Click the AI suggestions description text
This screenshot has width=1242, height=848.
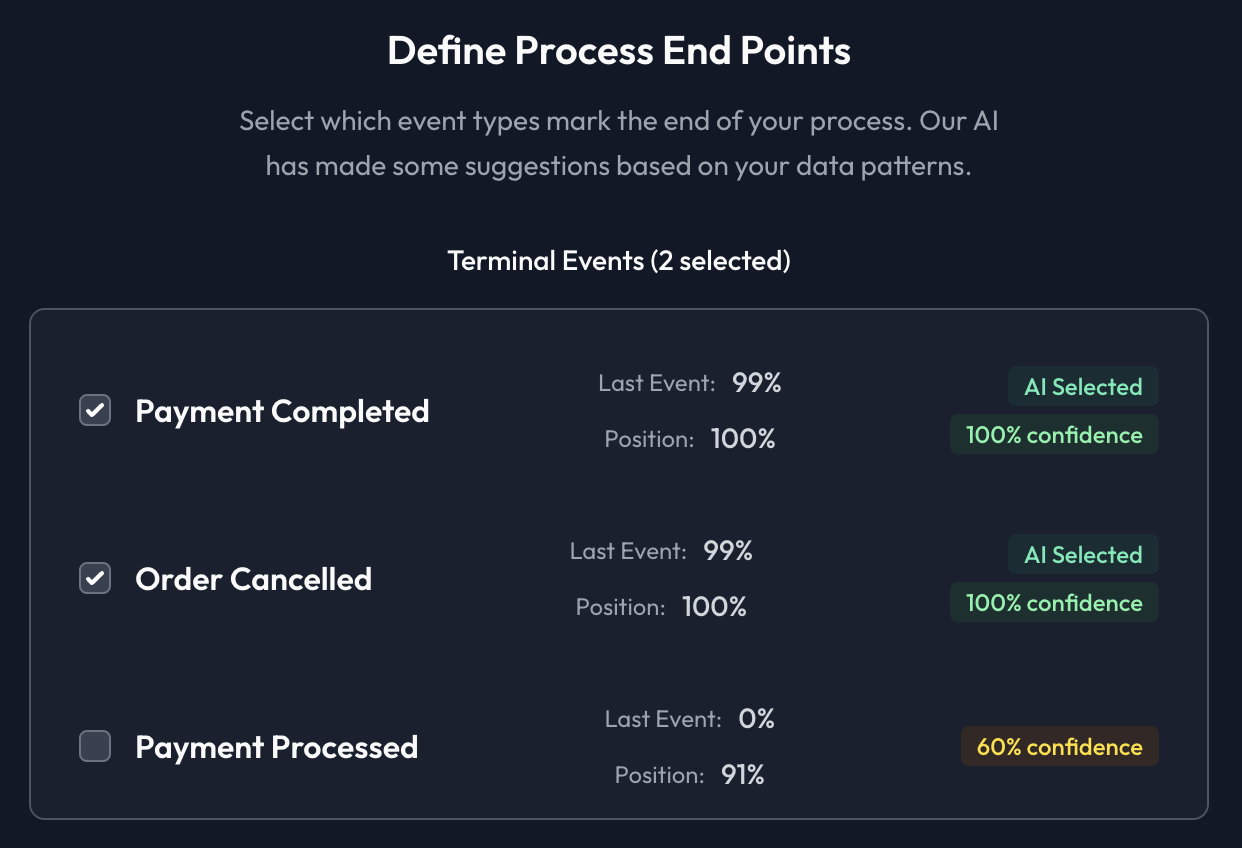tap(619, 144)
